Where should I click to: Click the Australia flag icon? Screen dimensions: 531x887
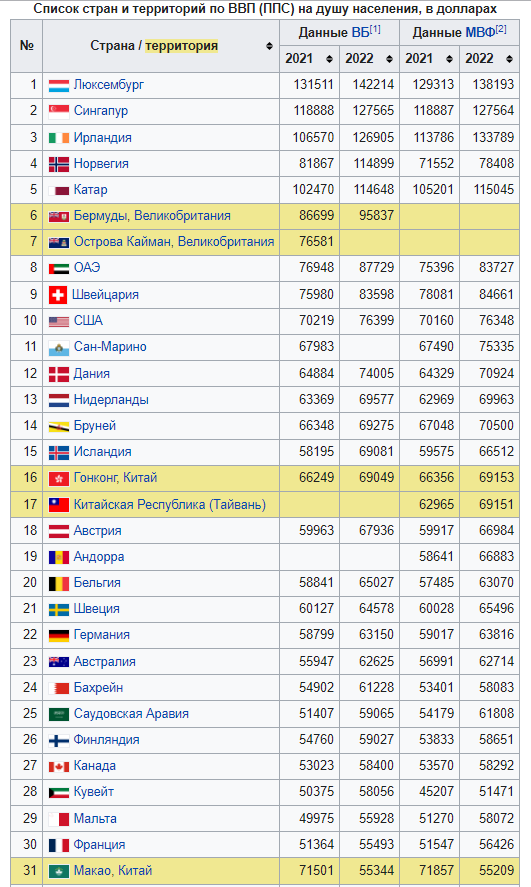click(59, 662)
